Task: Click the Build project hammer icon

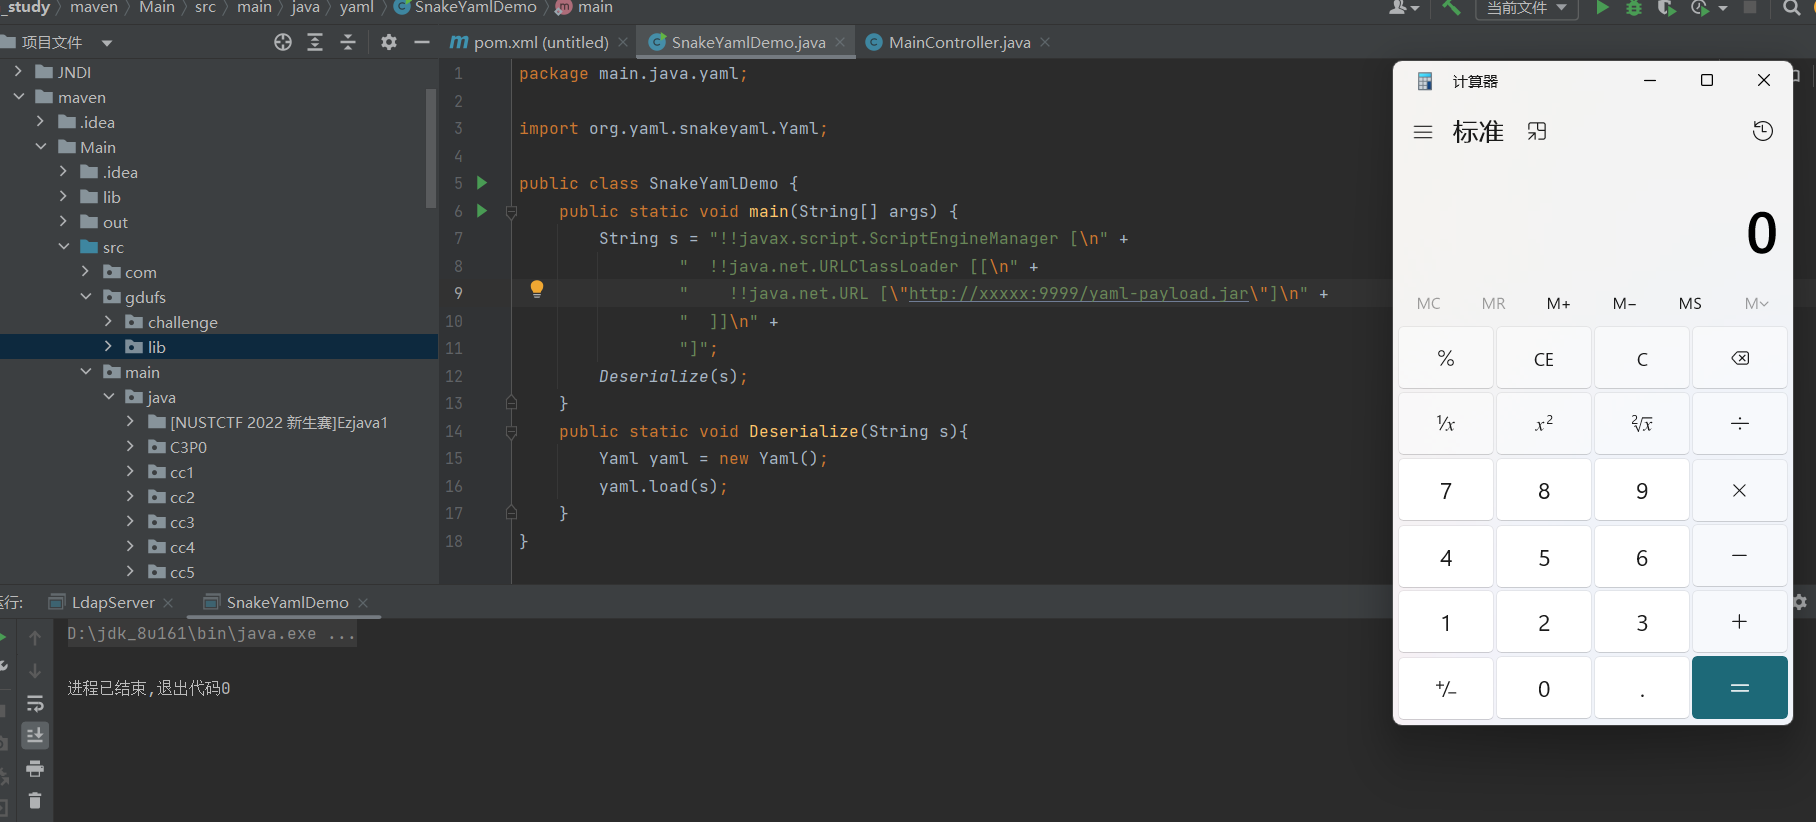Action: pos(1451,8)
